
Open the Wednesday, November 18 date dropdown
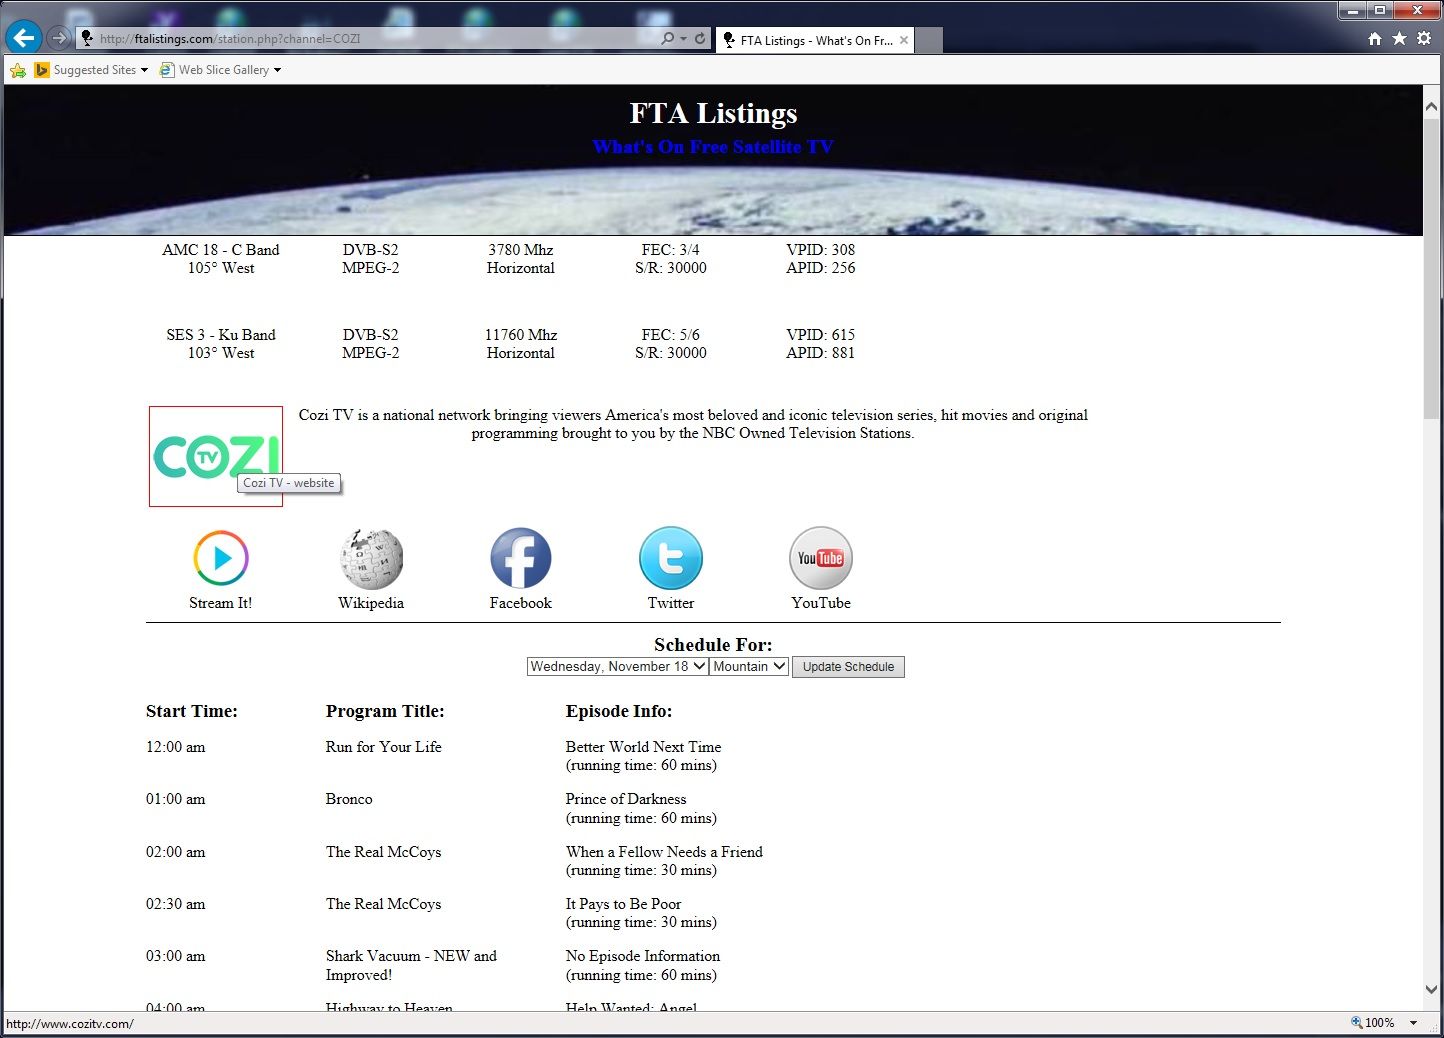(618, 666)
